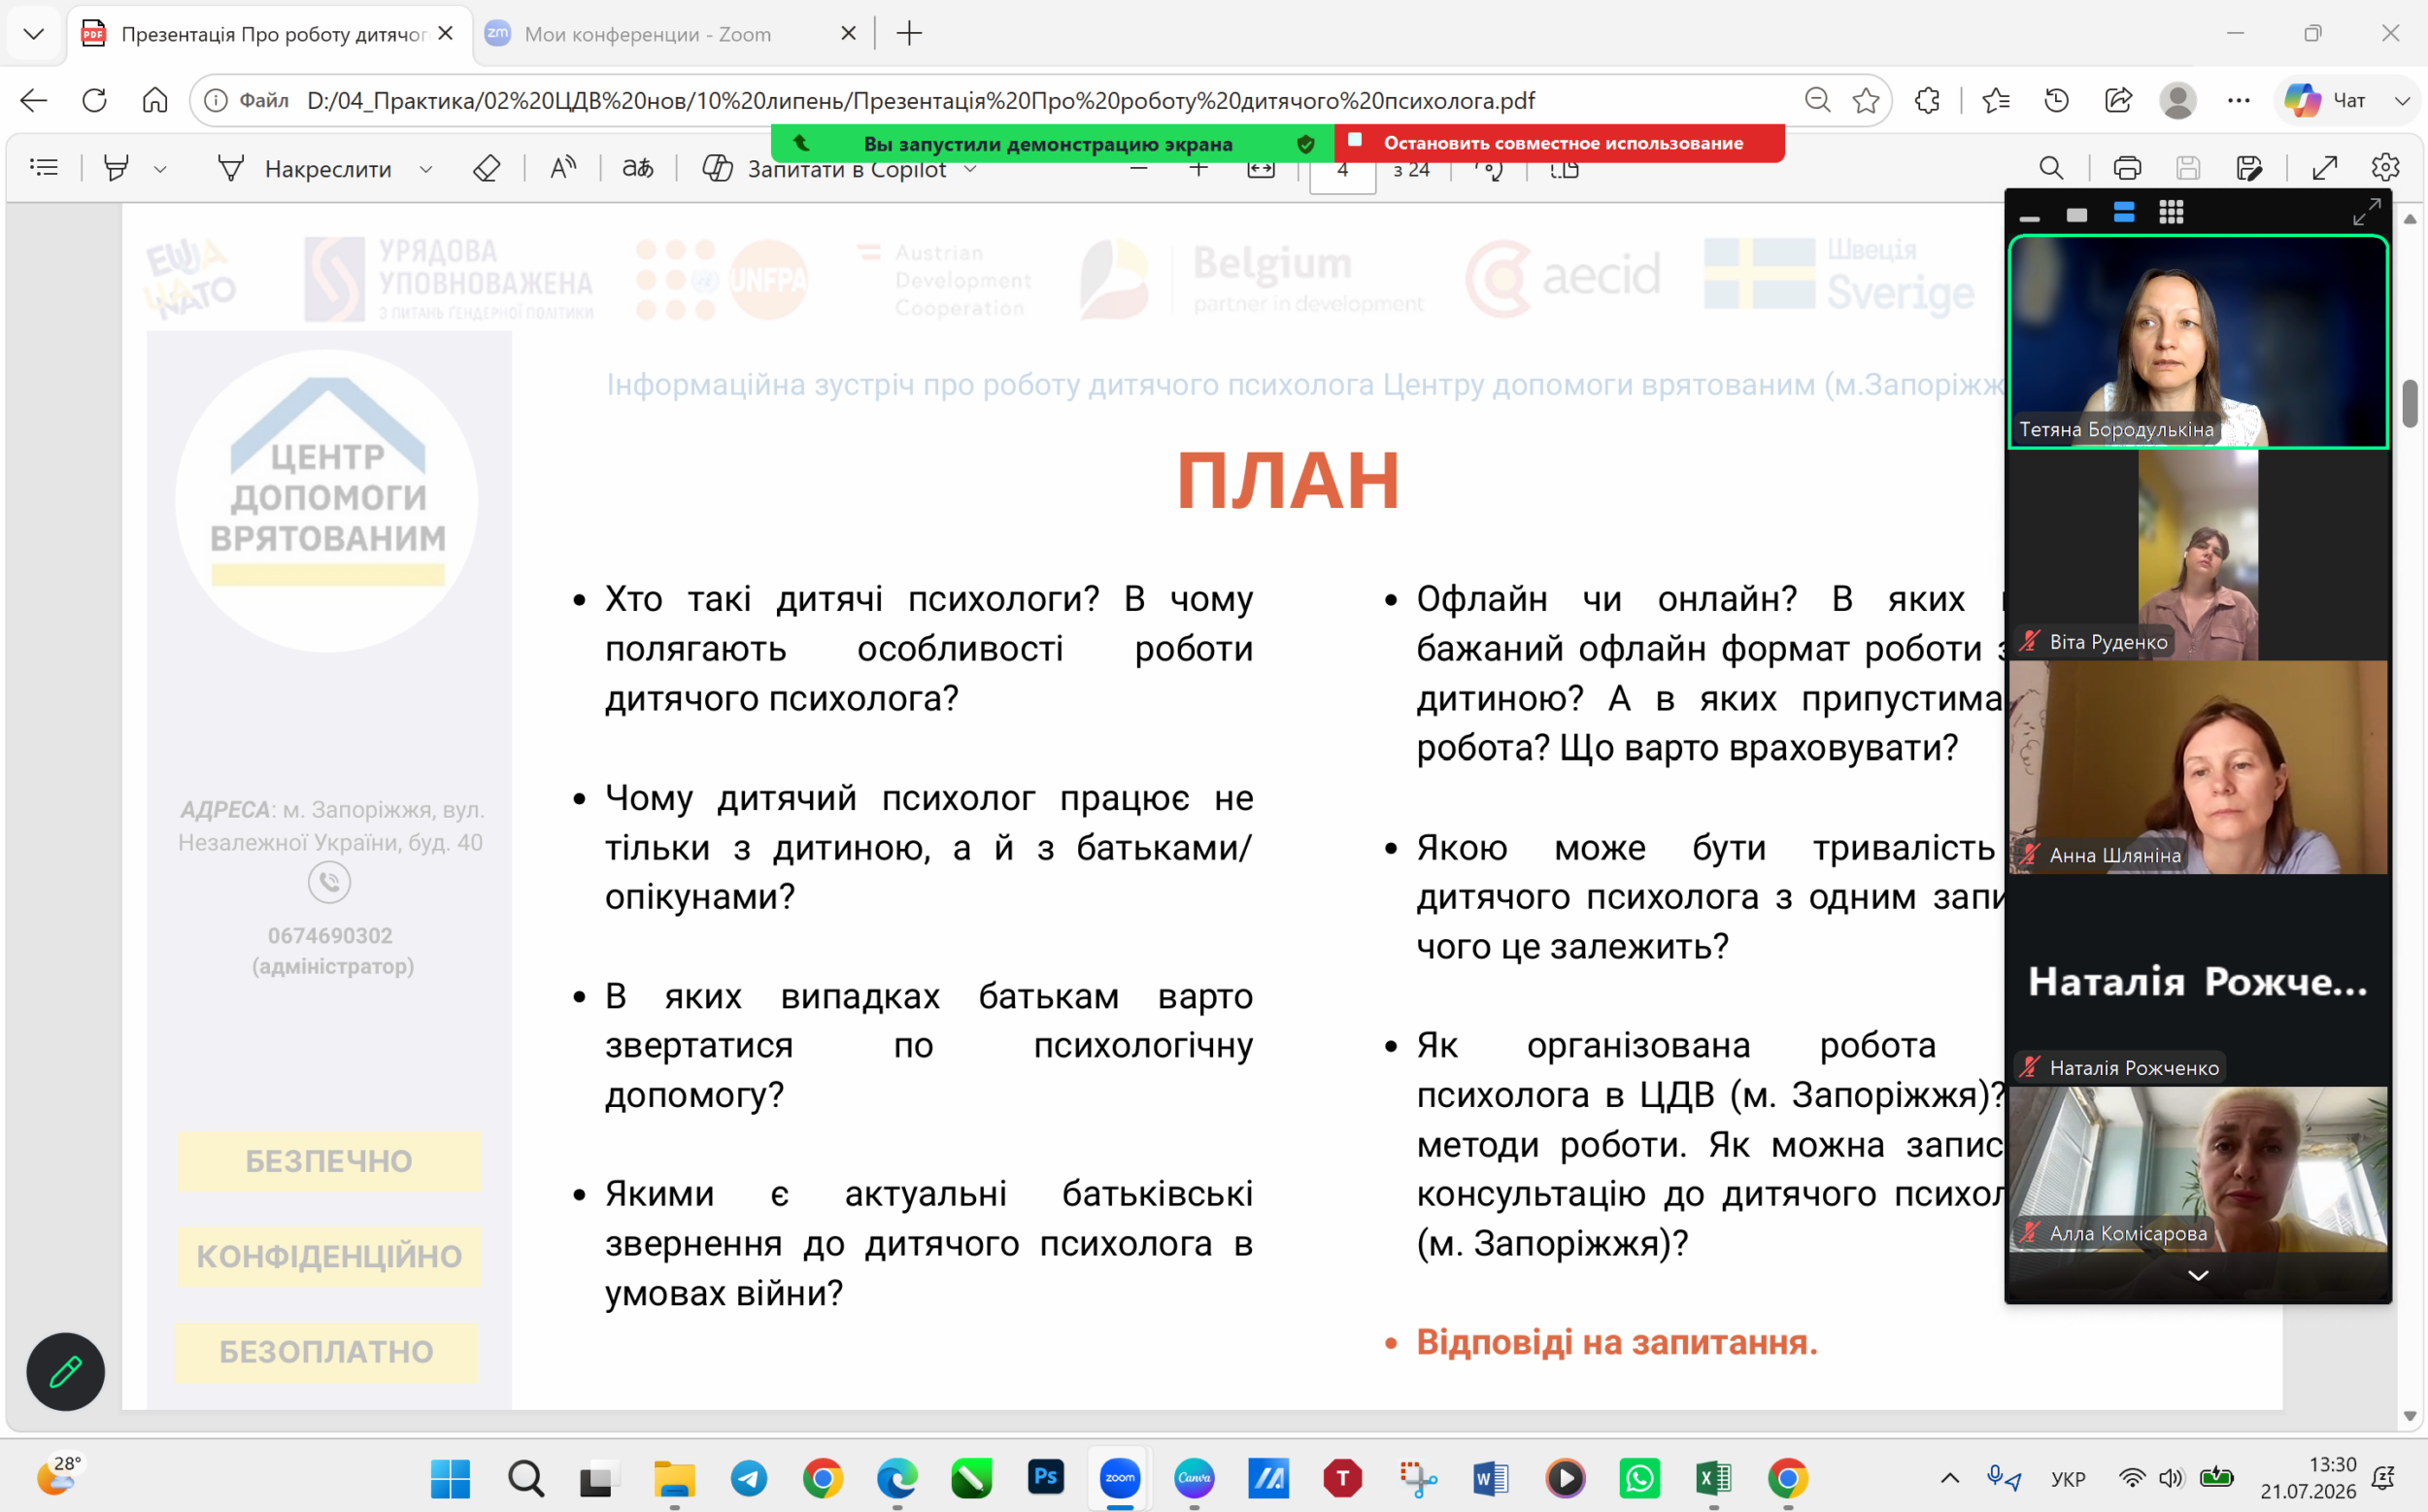The height and width of the screenshot is (1512, 2428).
Task: Minimize the Zoom video panel strip
Action: click(2030, 216)
